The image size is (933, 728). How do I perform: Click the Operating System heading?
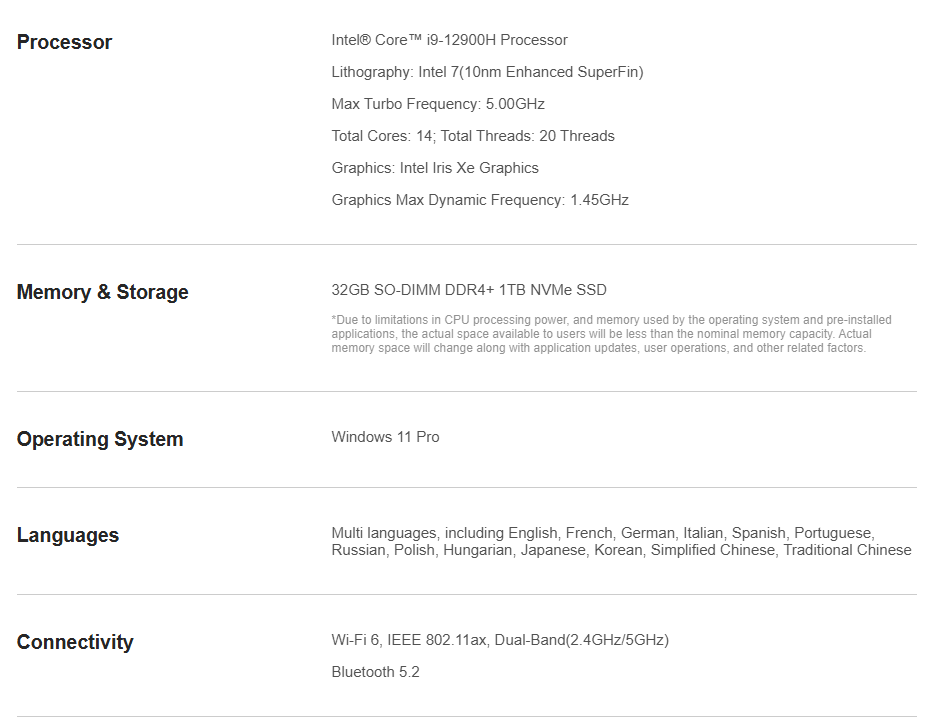tap(100, 439)
